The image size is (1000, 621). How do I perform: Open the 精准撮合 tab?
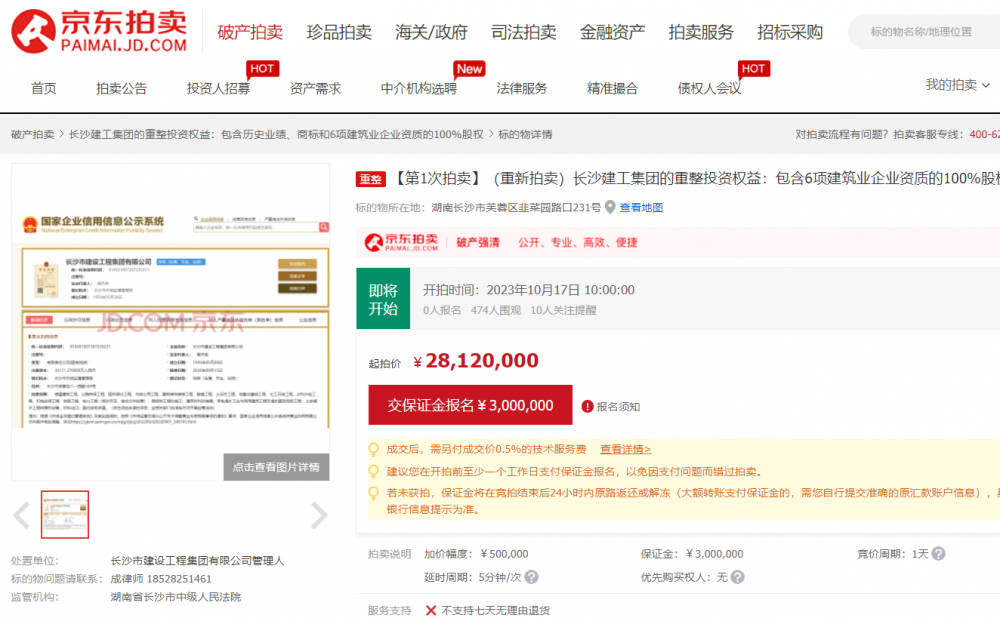pyautogui.click(x=612, y=89)
